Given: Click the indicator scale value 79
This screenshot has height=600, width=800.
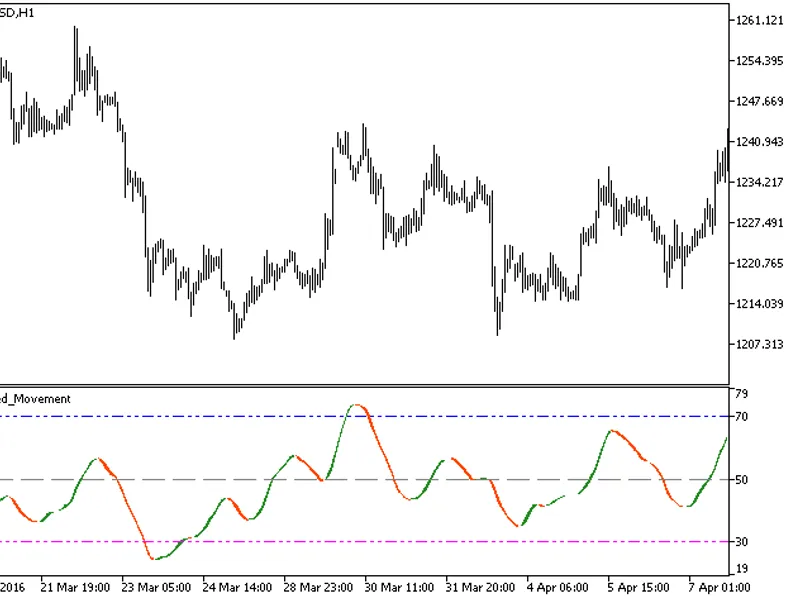Looking at the screenshot, I should point(741,394).
